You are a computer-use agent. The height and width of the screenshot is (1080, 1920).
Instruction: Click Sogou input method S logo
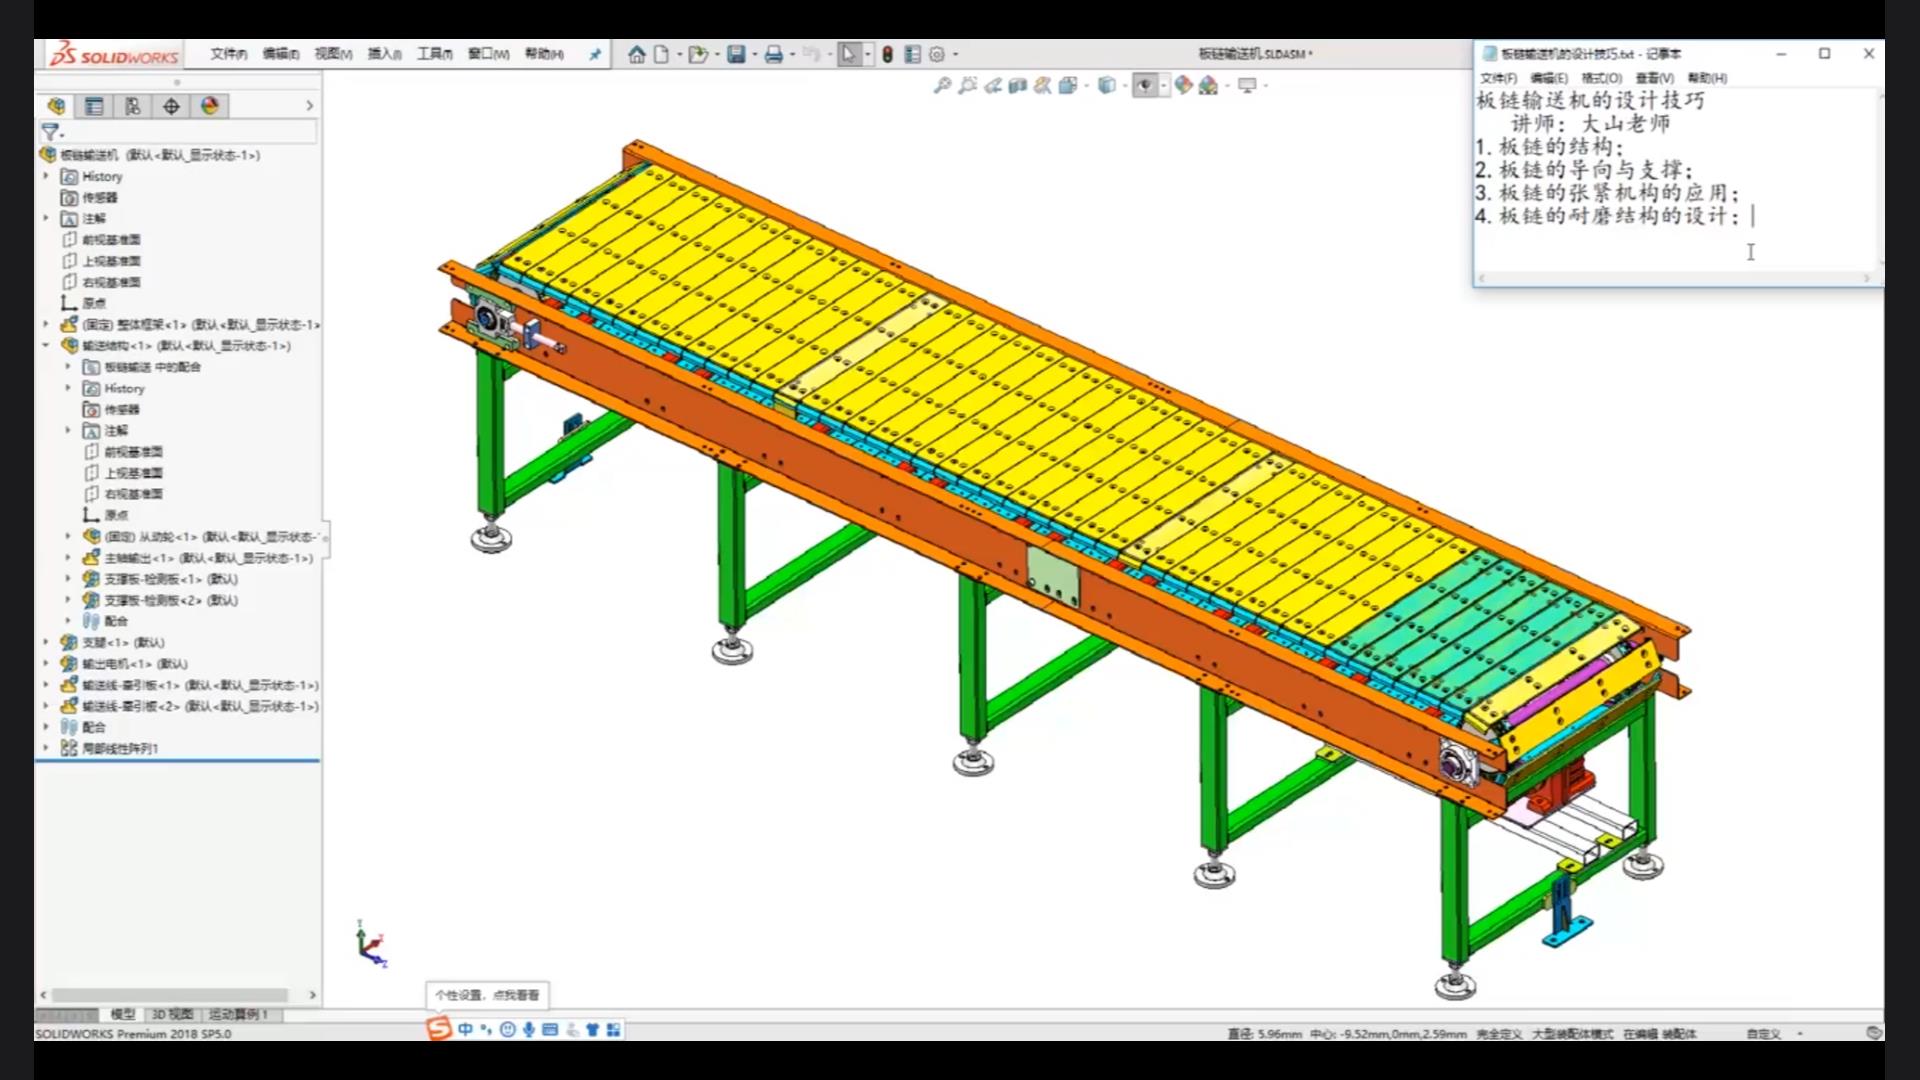(439, 1029)
